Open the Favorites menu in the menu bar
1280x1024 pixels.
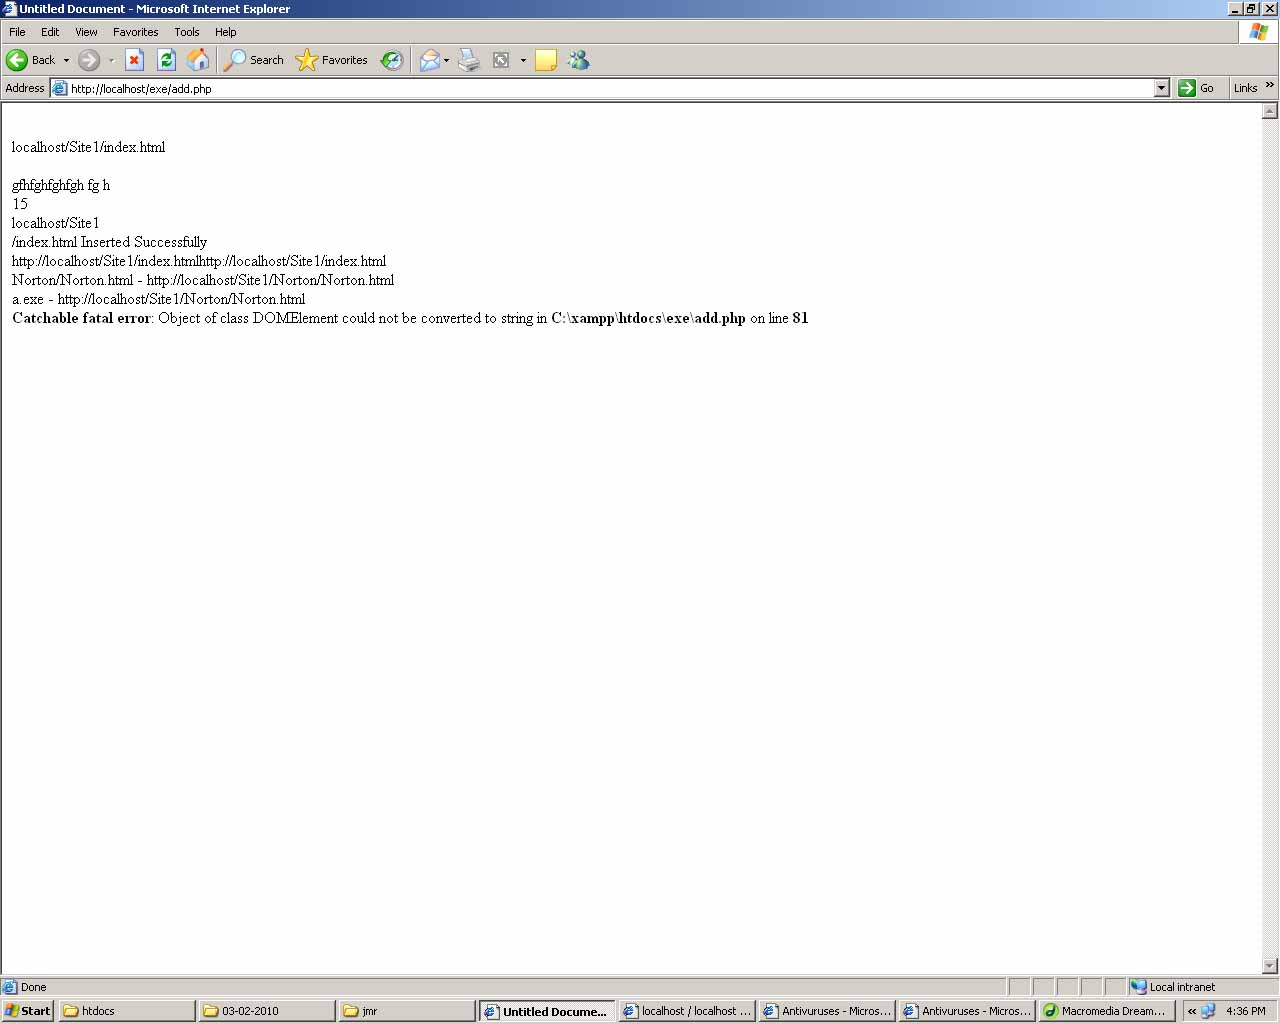coord(136,32)
